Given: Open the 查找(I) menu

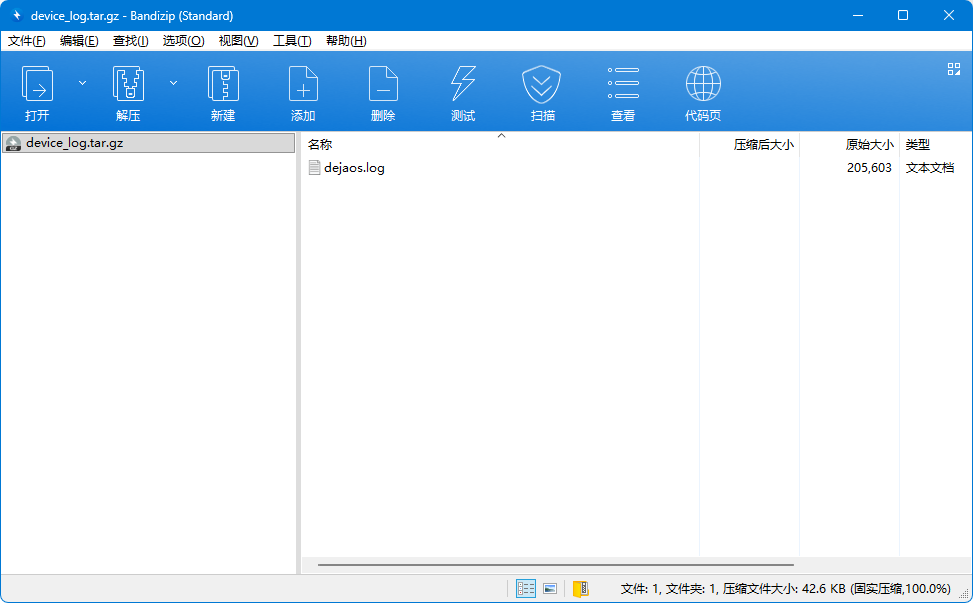Looking at the screenshot, I should (x=130, y=41).
